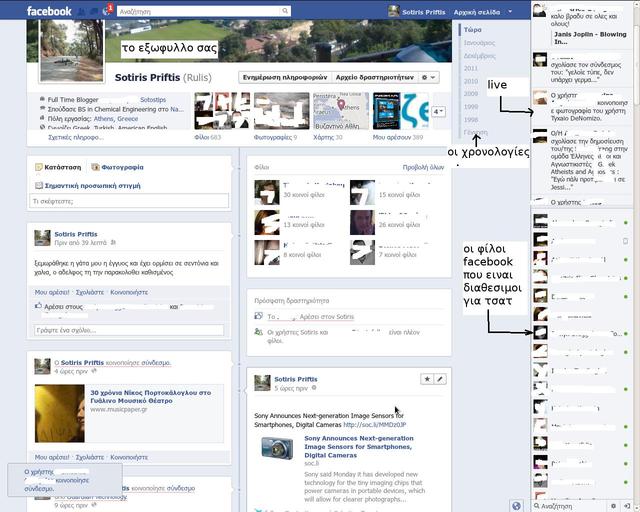
Task: Open the like icon in Πρόσφατη δραστηριότητα
Action: click(x=258, y=316)
